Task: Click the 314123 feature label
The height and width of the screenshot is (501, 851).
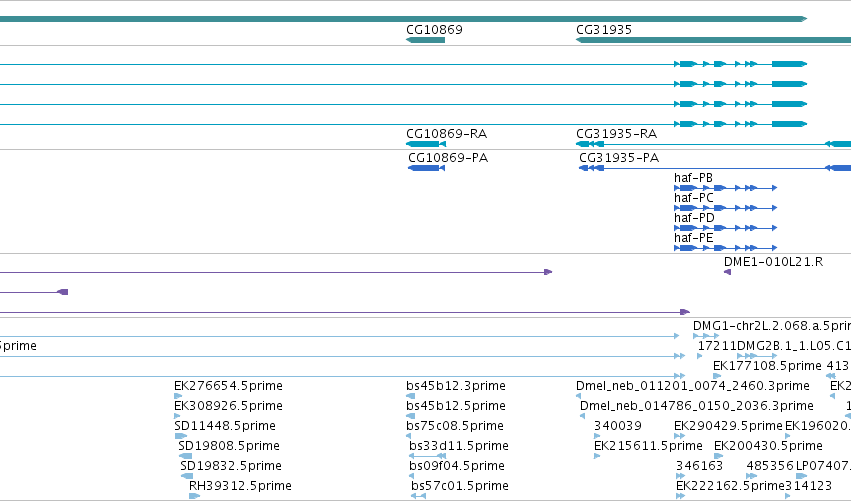Action: pyautogui.click(x=809, y=486)
